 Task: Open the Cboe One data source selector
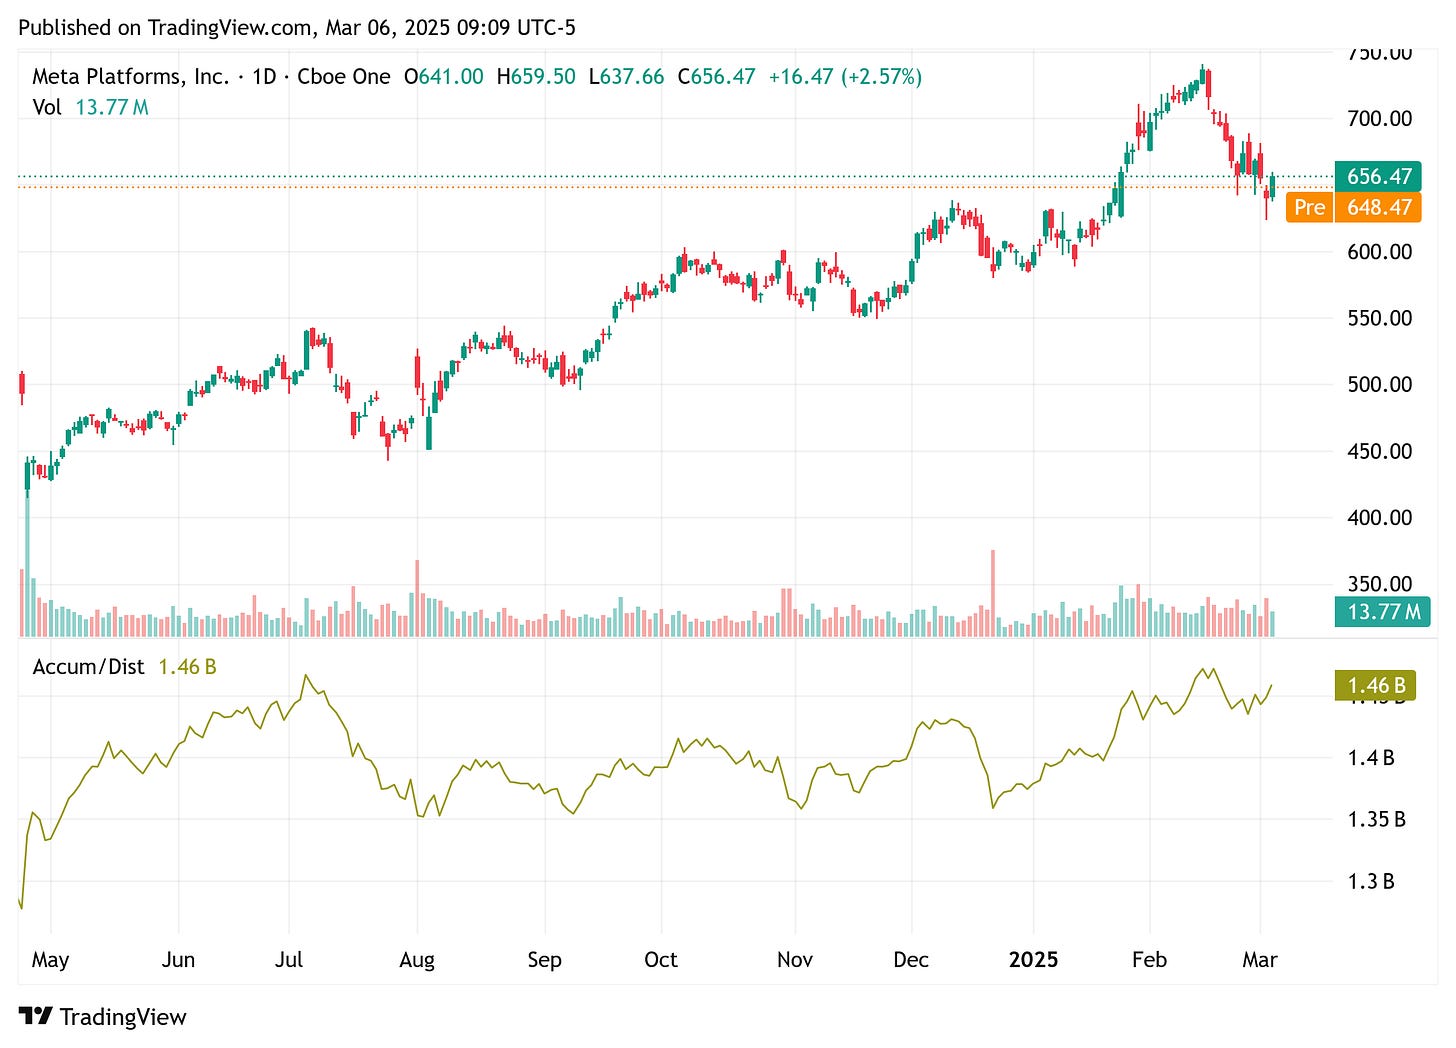pos(343,76)
